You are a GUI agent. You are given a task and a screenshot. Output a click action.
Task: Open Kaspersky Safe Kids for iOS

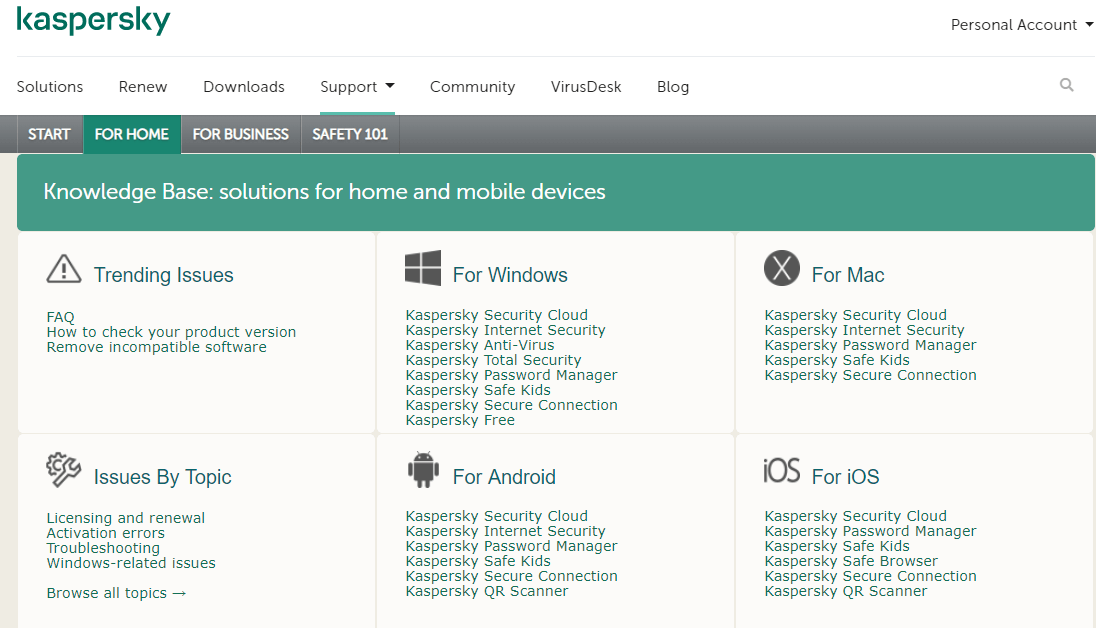point(837,546)
